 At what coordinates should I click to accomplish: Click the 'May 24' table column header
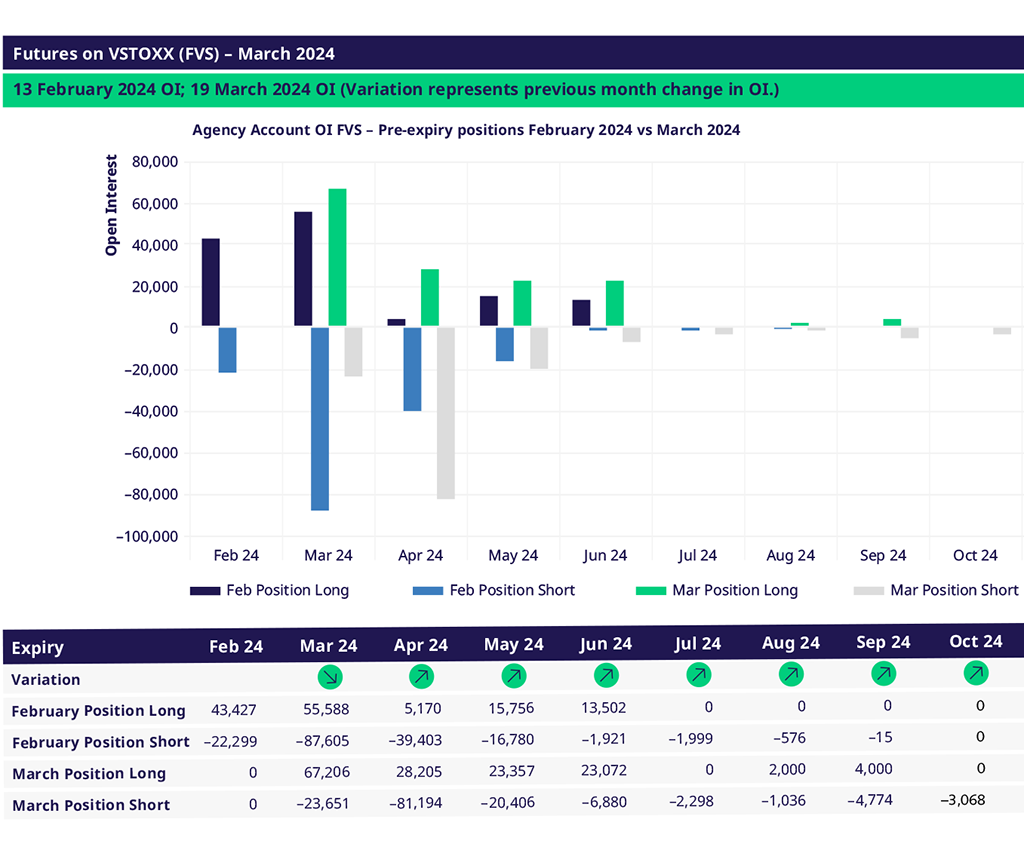click(x=513, y=645)
